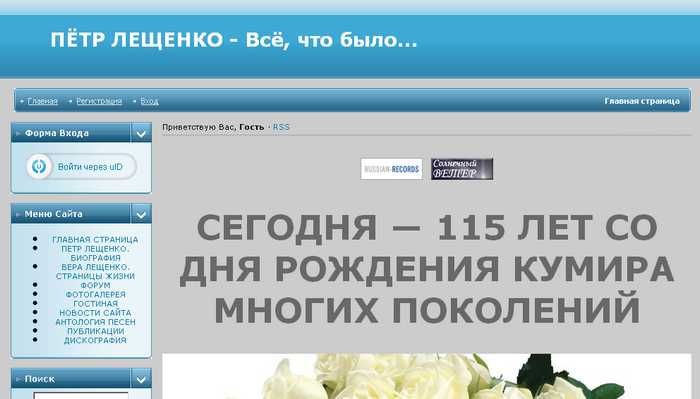Open Главная link in top navigation bar
Screen dimensions: 700x399
click(42, 101)
